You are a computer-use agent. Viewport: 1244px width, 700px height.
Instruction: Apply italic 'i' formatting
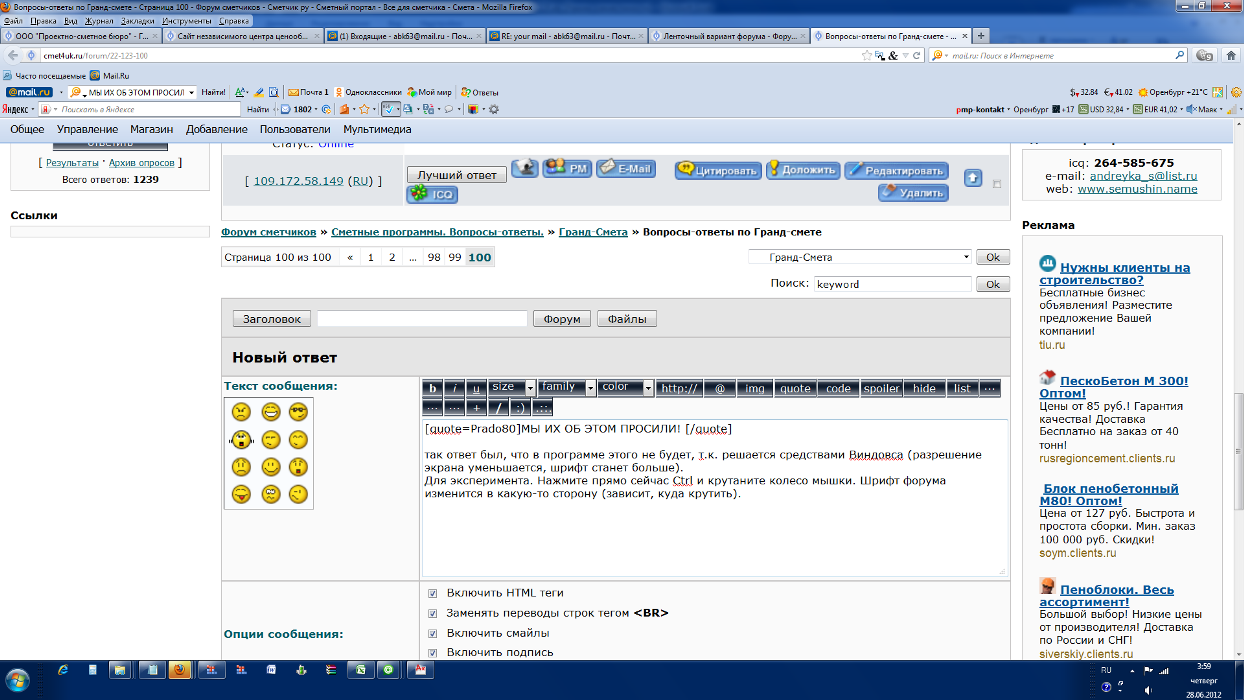[455, 388]
